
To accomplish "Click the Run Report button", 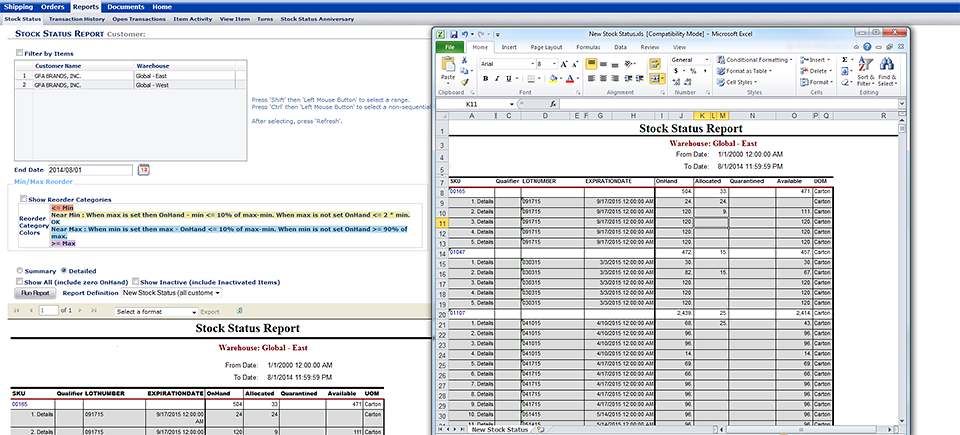I will [x=35, y=294].
